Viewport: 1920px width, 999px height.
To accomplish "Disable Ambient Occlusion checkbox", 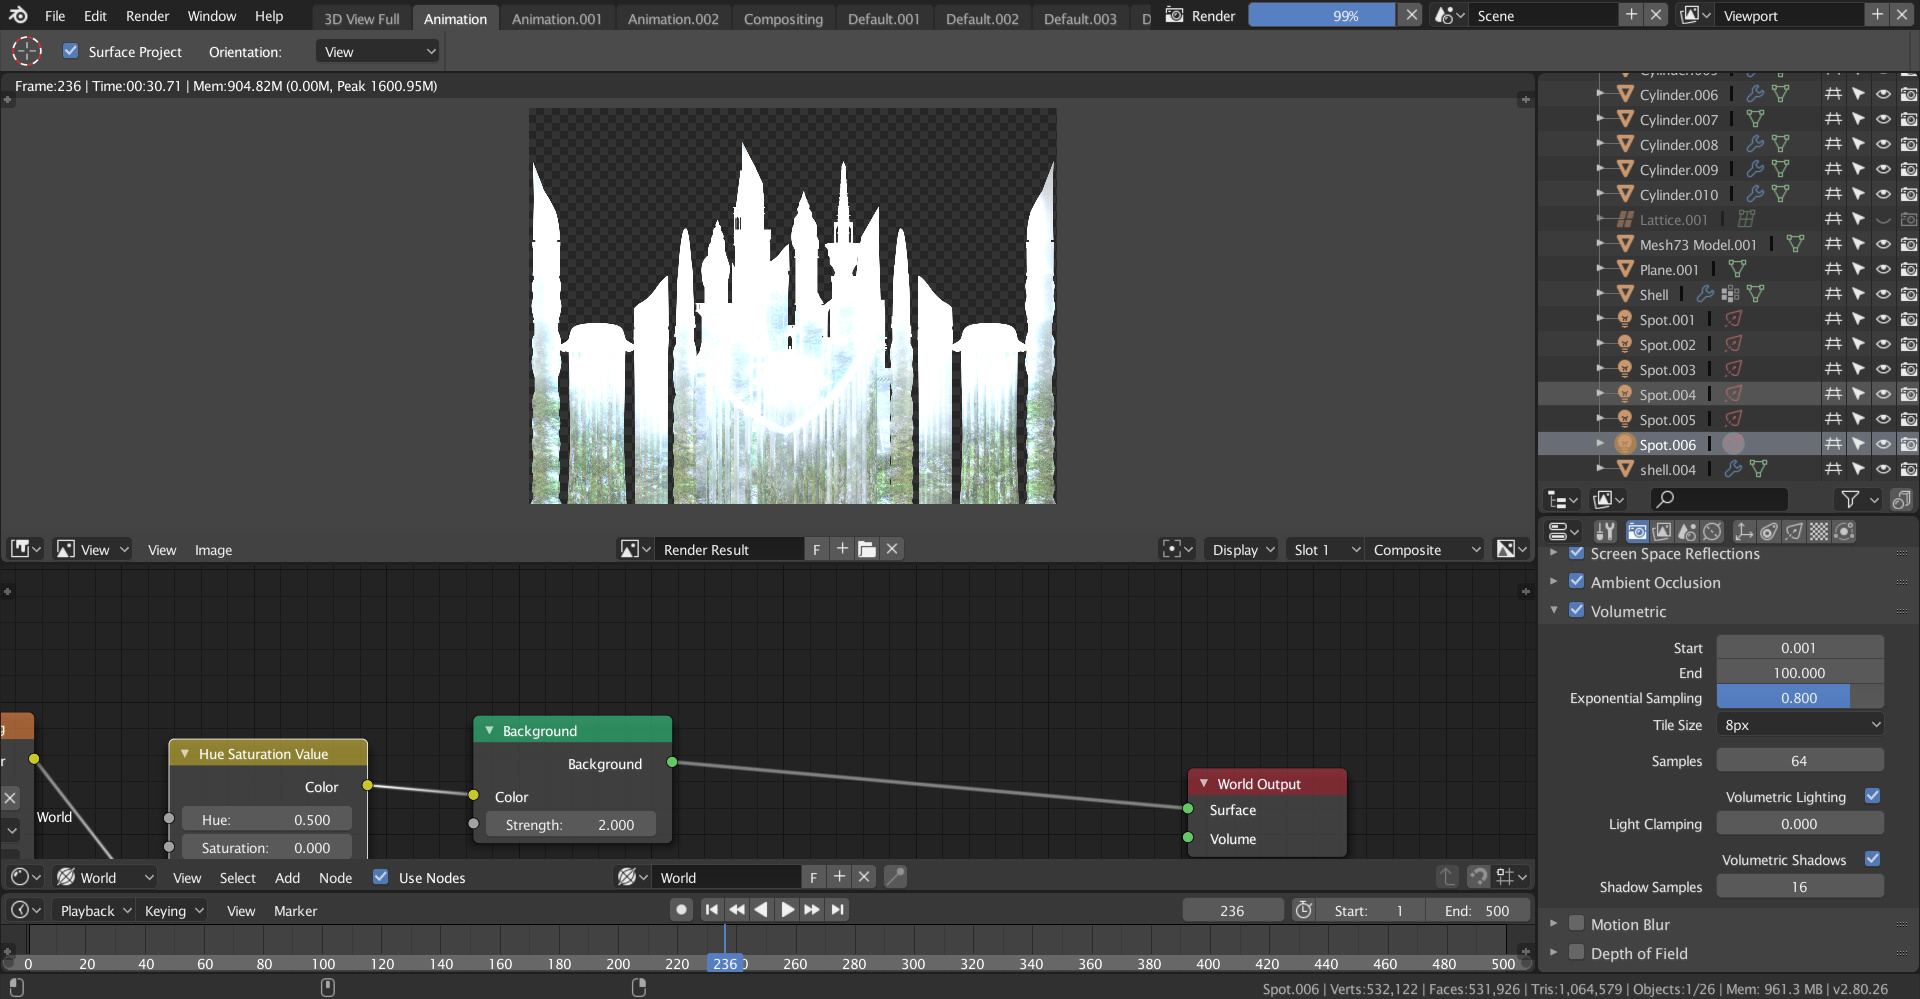I will tap(1577, 581).
